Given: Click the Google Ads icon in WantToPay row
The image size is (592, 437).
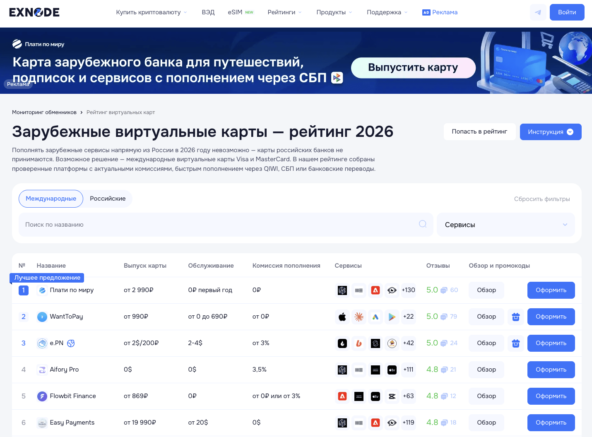Looking at the screenshot, I should (x=375, y=317).
